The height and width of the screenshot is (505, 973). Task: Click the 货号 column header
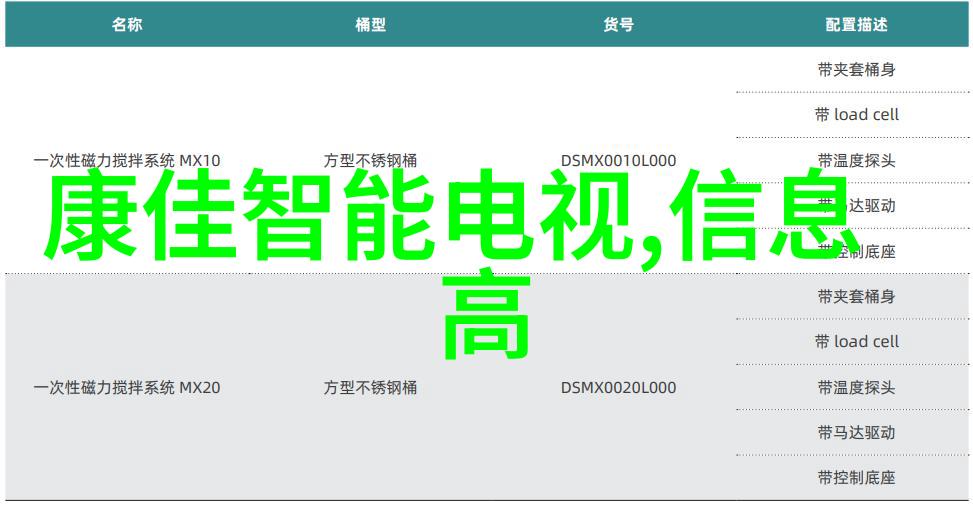point(619,25)
